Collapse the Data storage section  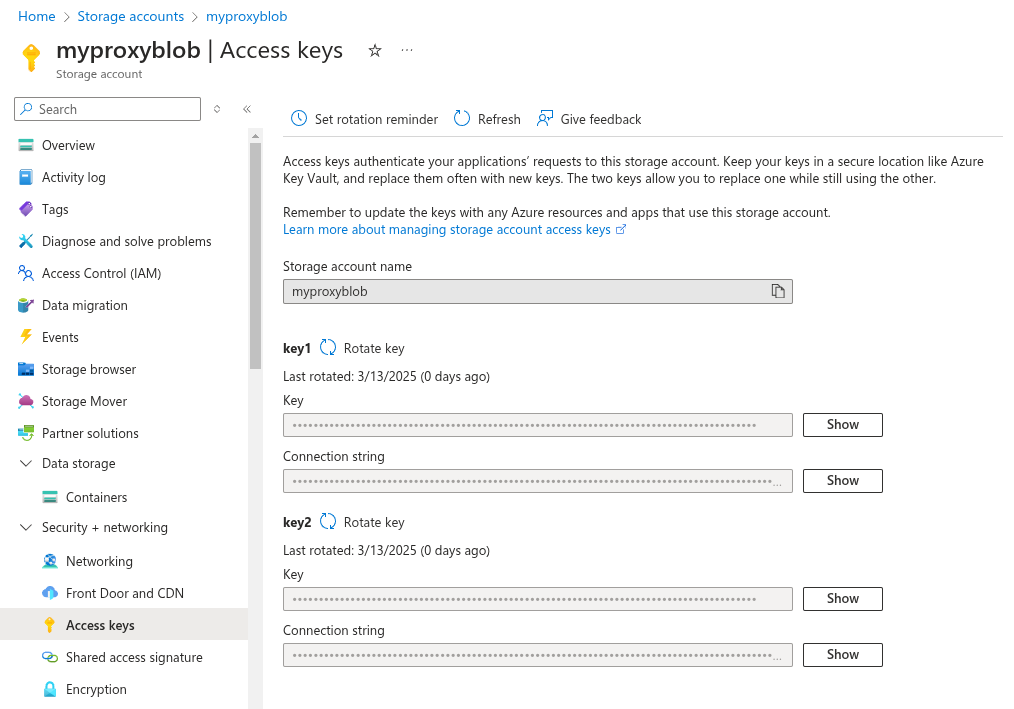pyautogui.click(x=26, y=463)
